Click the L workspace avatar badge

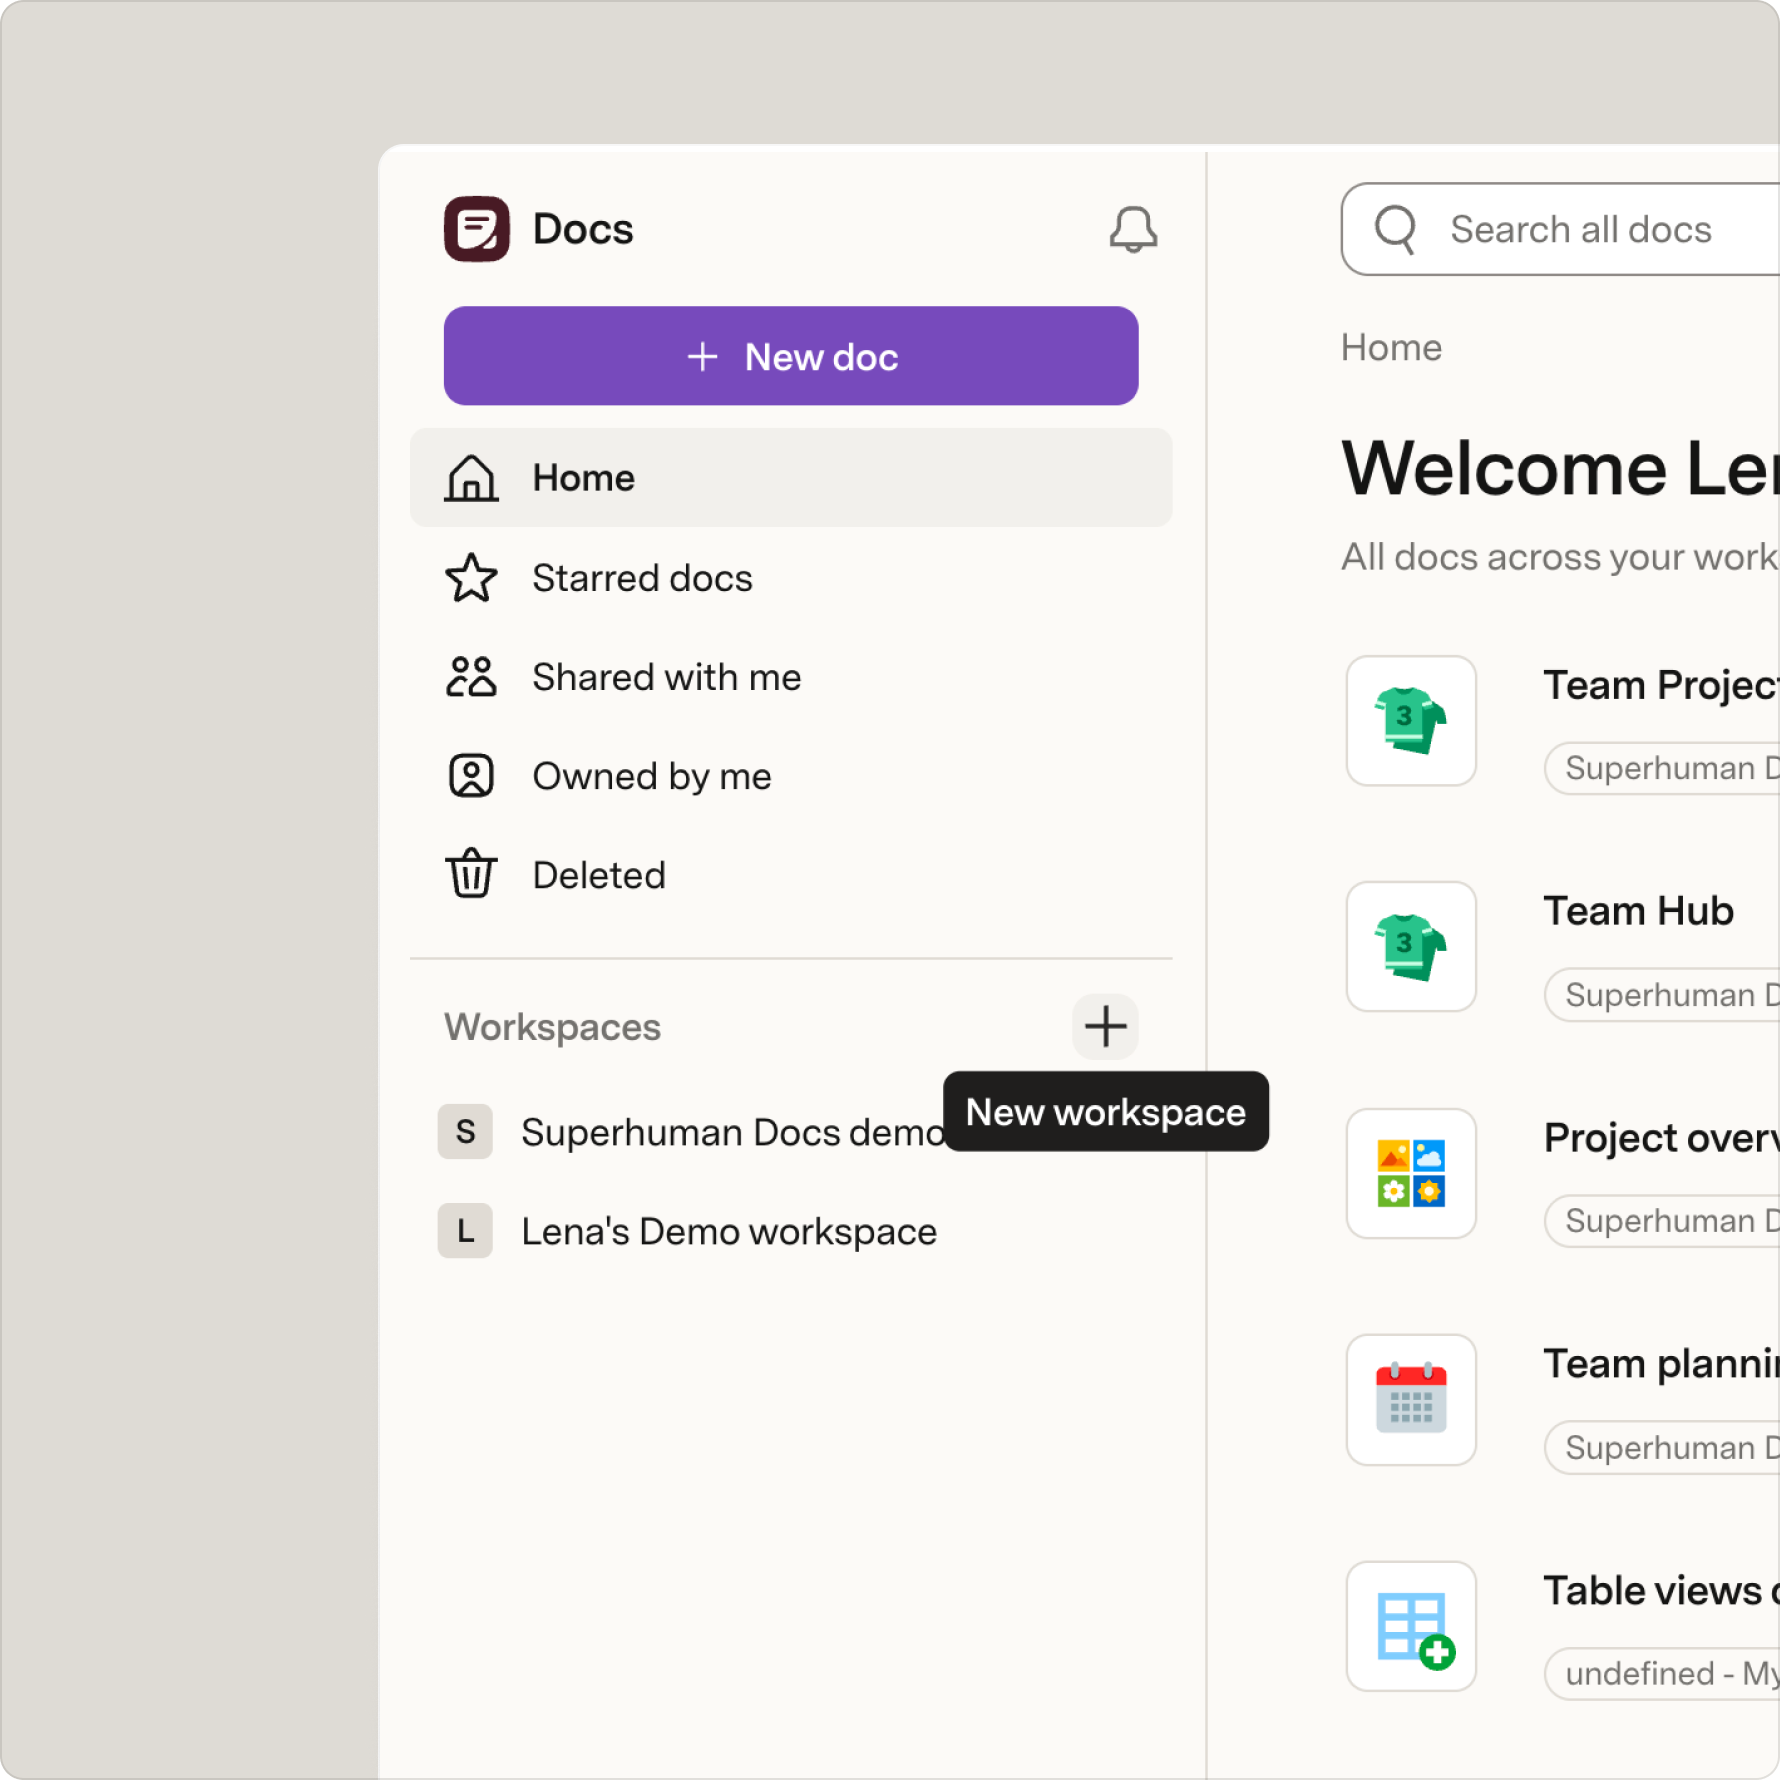[x=465, y=1231]
